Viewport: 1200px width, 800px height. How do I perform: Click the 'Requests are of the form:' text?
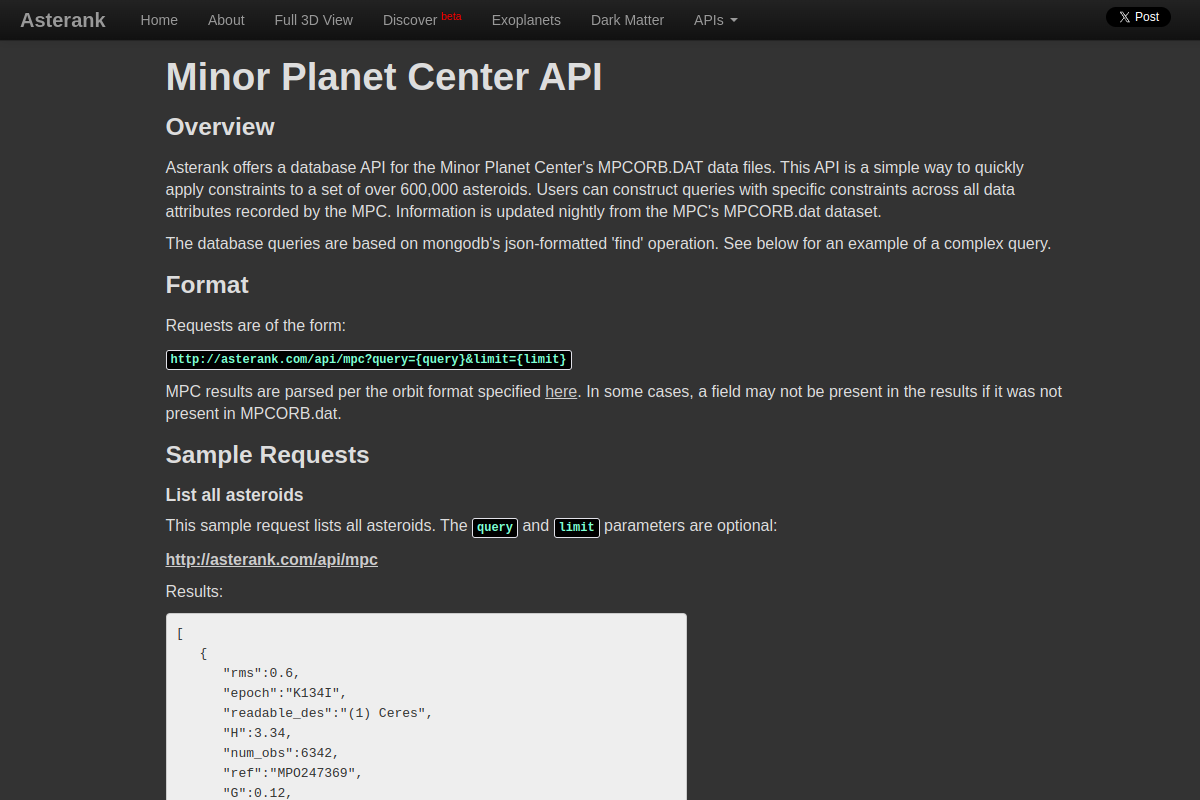tap(256, 326)
